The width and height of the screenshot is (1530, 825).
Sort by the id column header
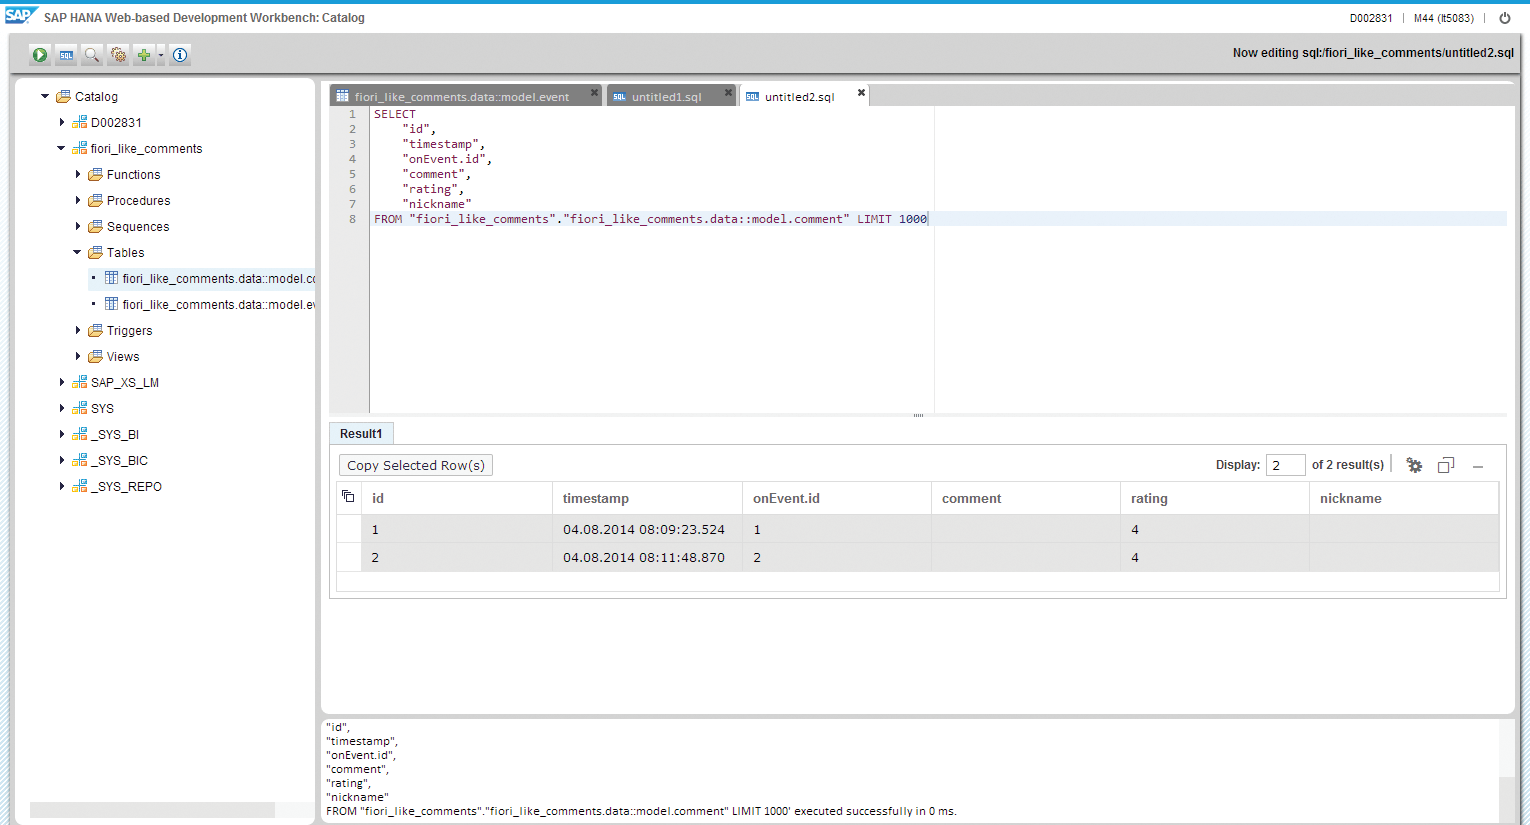point(456,498)
